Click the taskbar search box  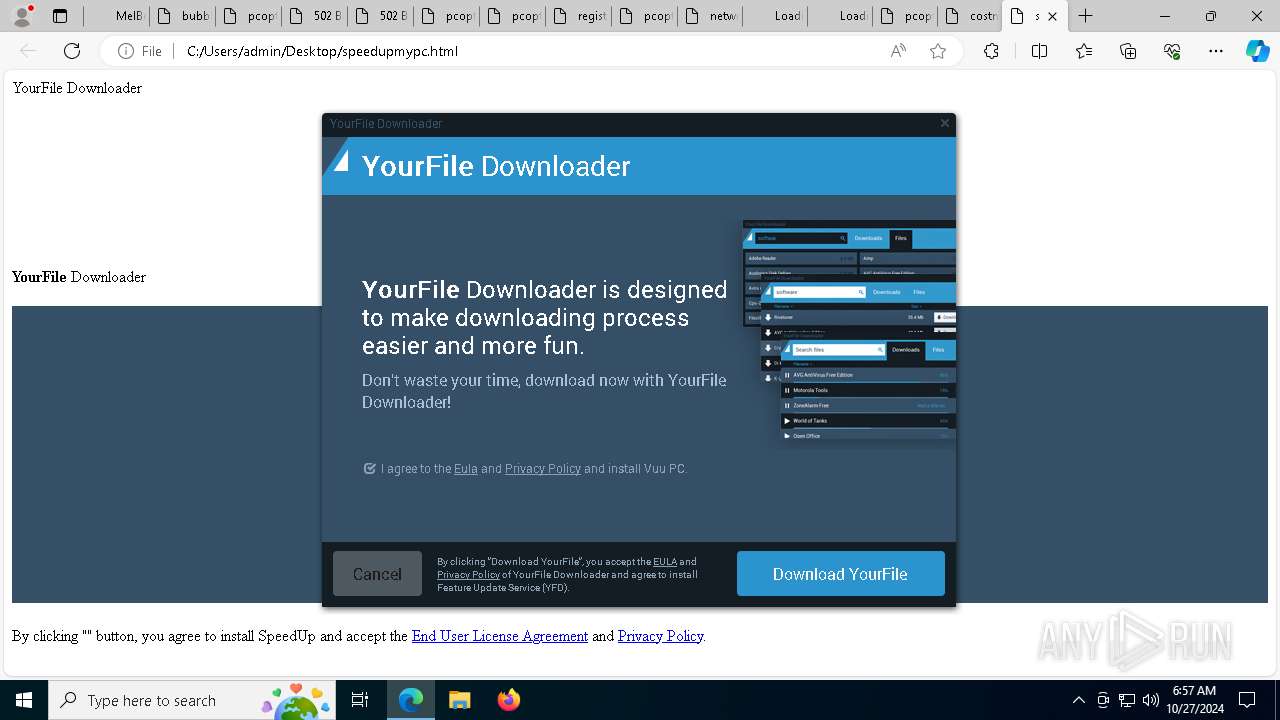tap(192, 700)
